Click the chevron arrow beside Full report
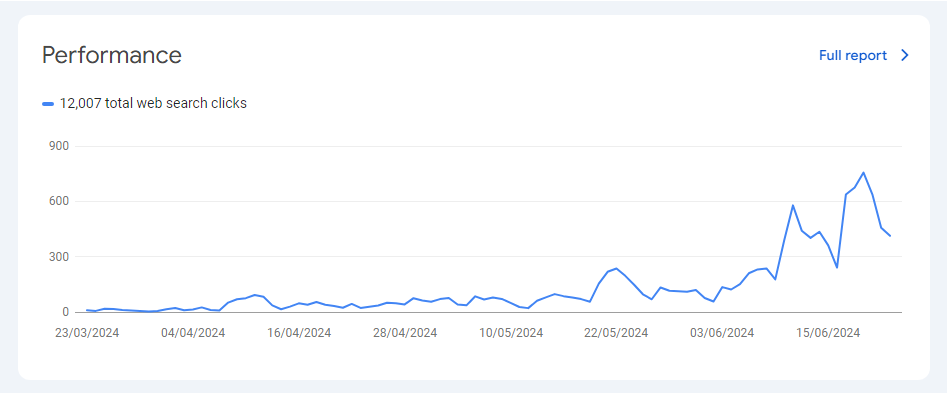This screenshot has height=394, width=947. click(x=904, y=56)
